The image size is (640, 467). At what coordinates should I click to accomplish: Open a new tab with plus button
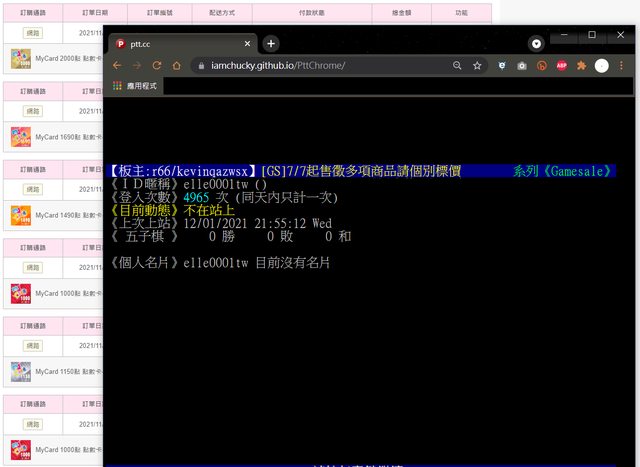coord(271,44)
